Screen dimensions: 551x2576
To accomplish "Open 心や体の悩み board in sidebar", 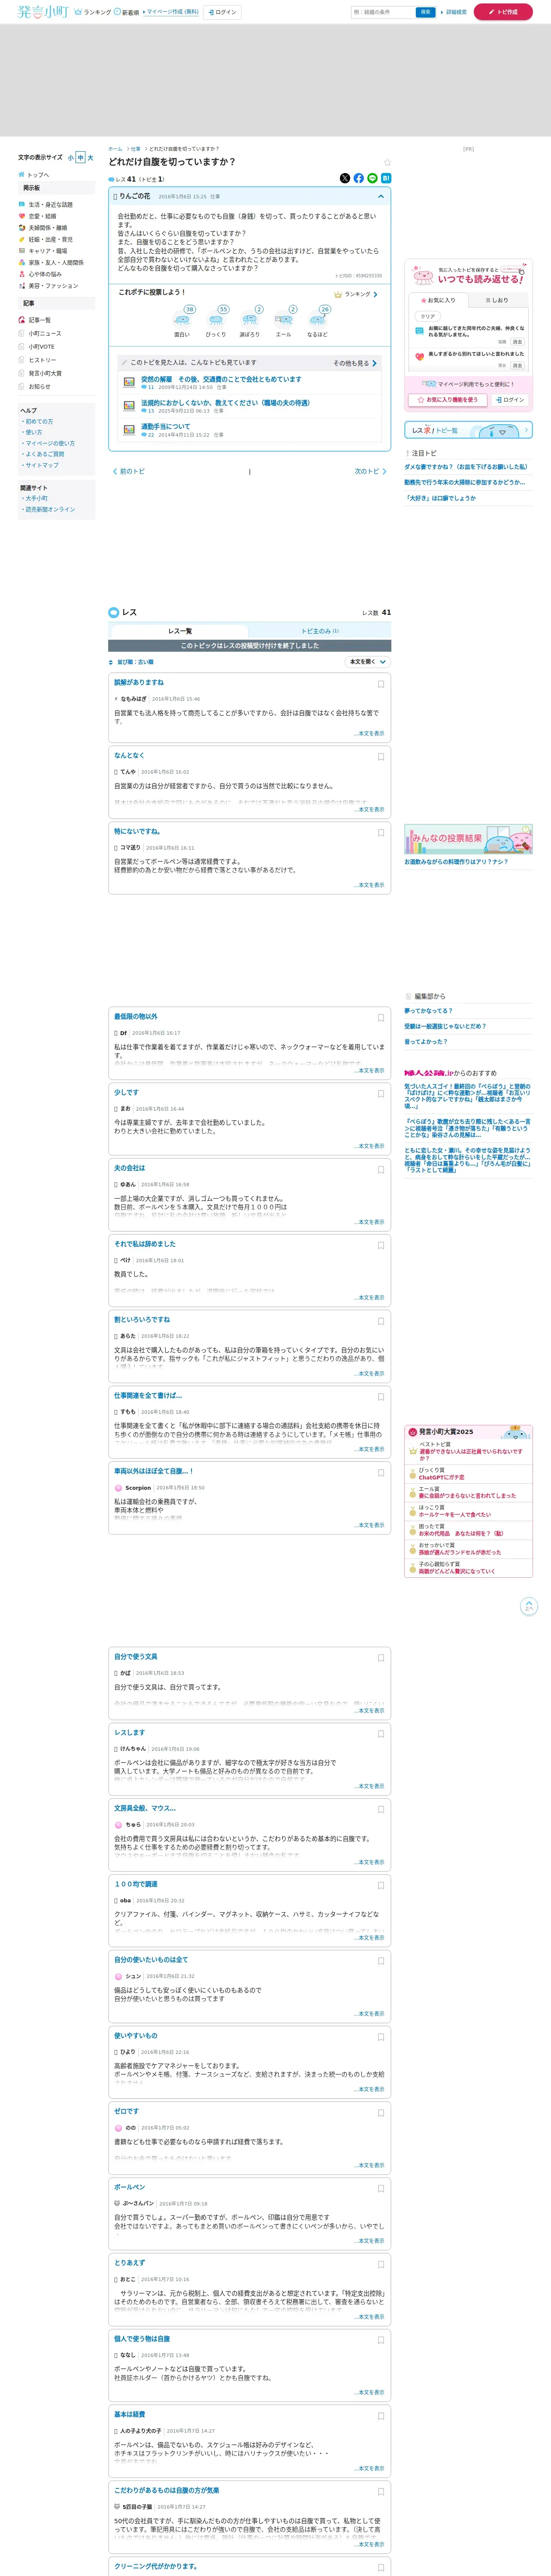I will coord(40,274).
